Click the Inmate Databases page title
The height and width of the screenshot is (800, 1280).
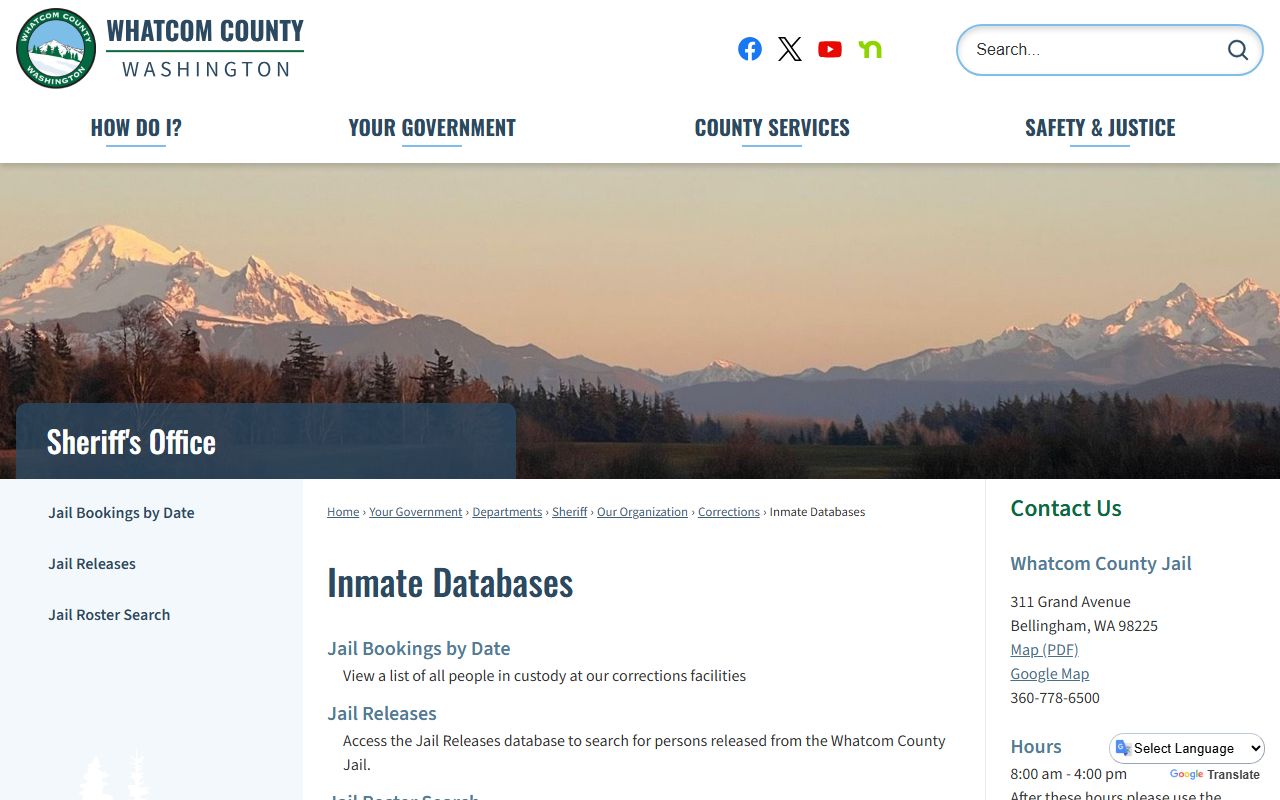450,583
